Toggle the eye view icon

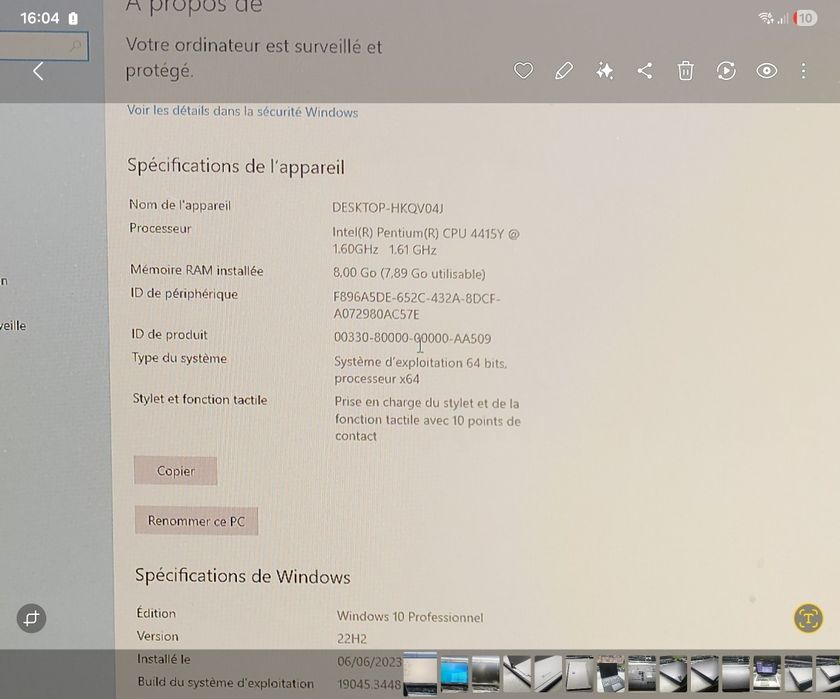click(767, 71)
